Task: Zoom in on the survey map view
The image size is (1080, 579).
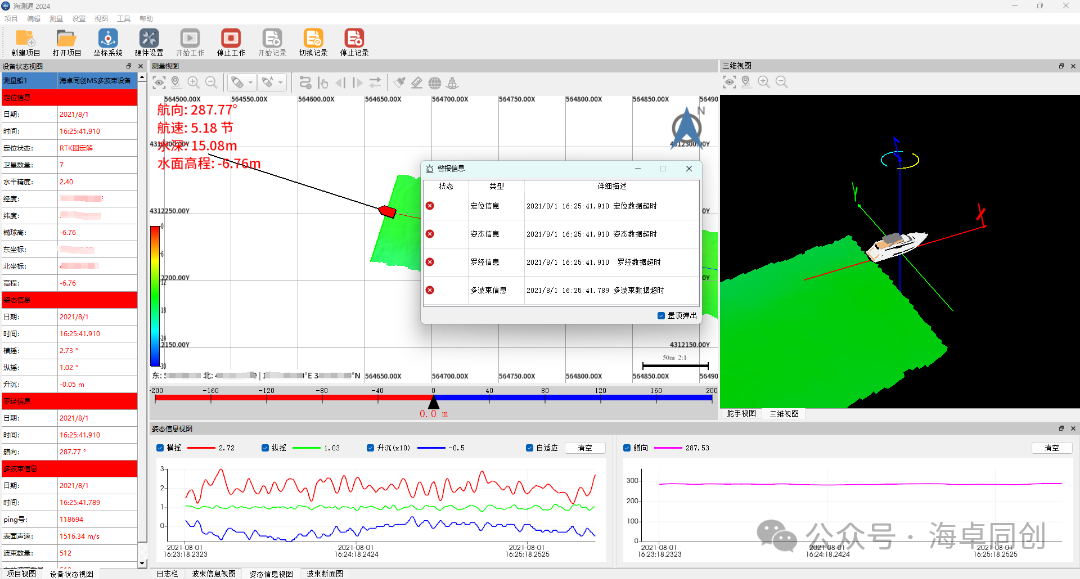Action: pos(193,82)
